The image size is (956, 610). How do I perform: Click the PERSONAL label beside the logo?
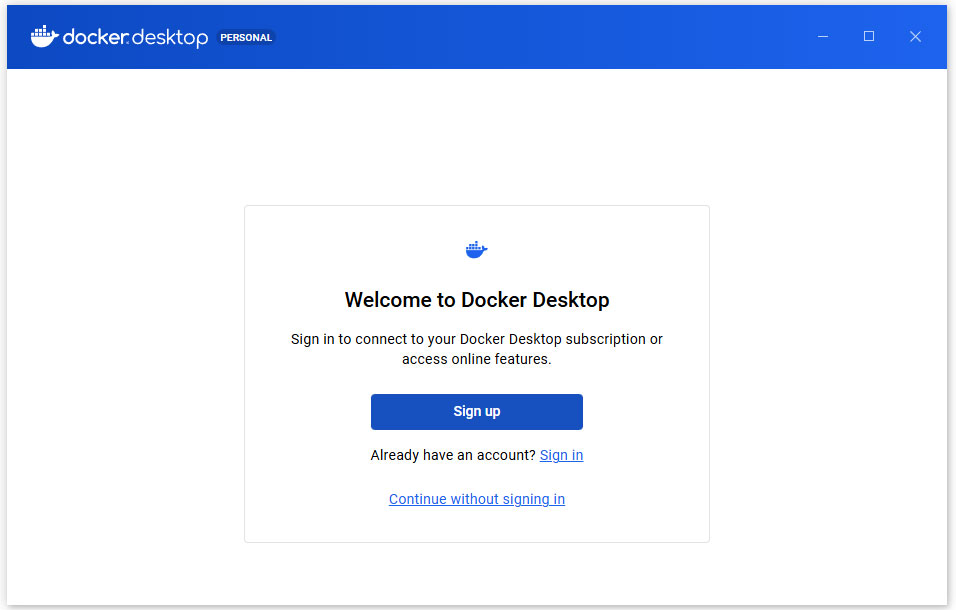(x=246, y=37)
